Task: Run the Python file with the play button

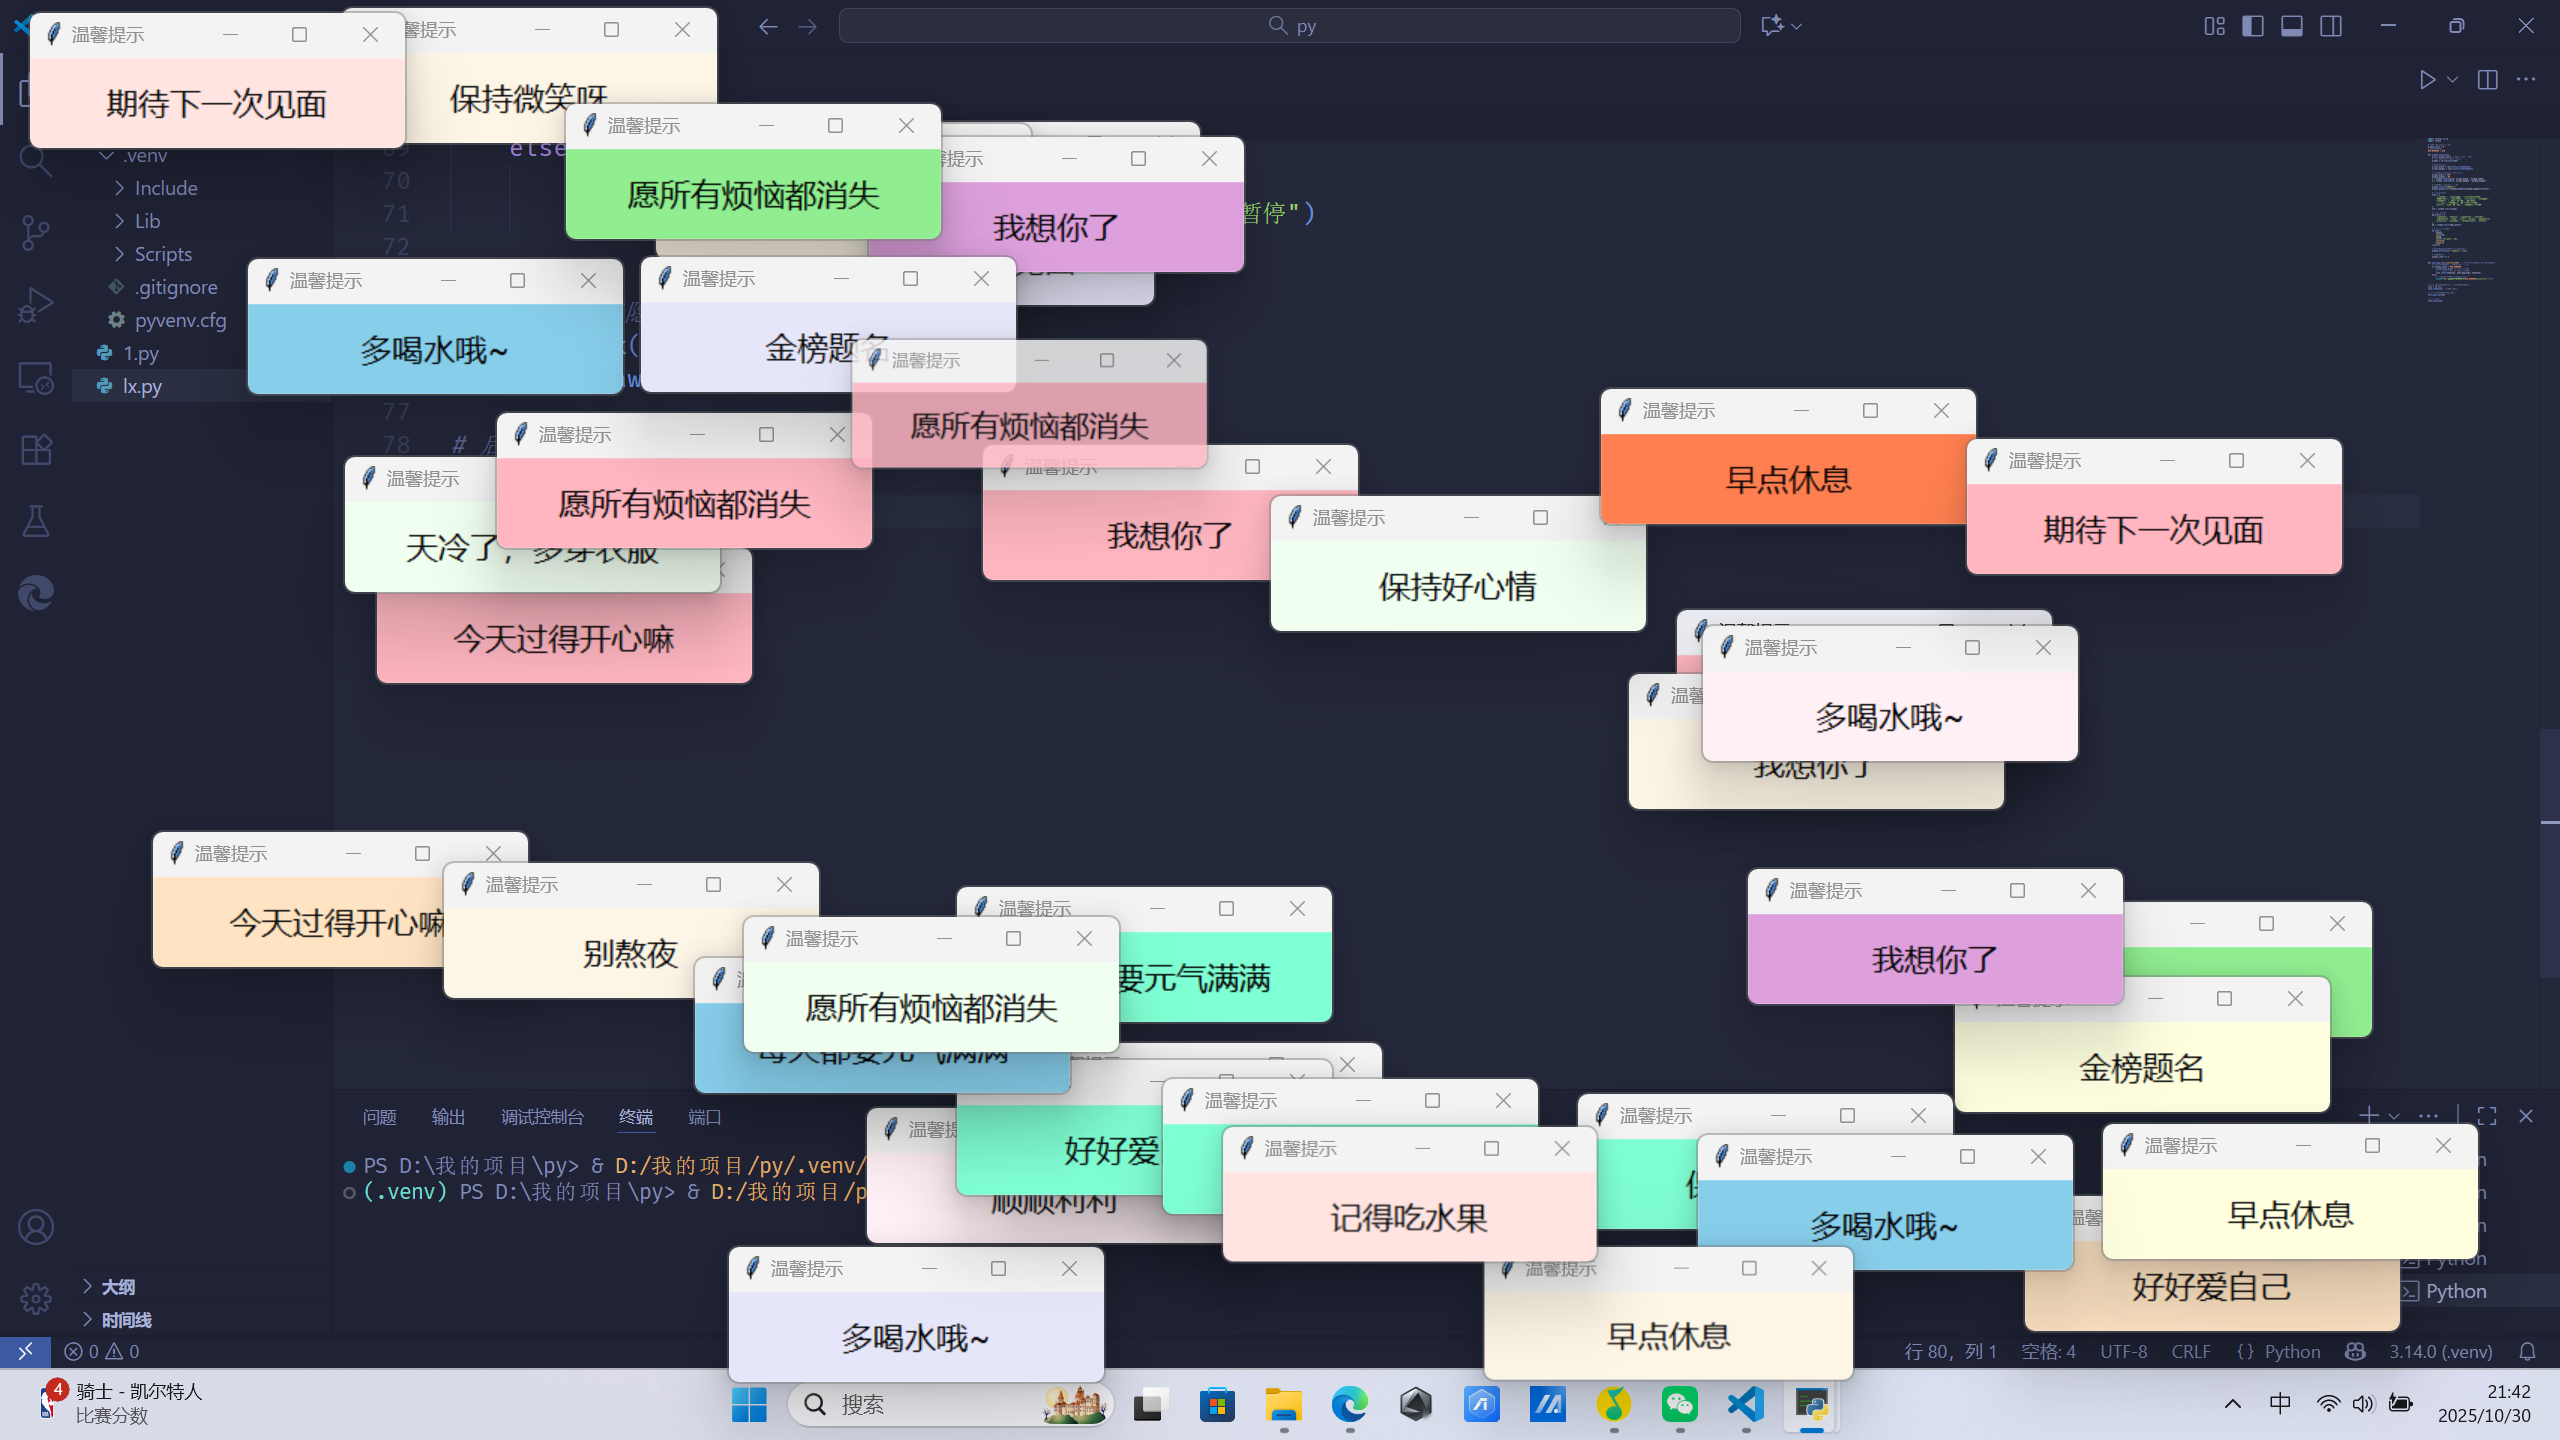Action: tap(2426, 80)
